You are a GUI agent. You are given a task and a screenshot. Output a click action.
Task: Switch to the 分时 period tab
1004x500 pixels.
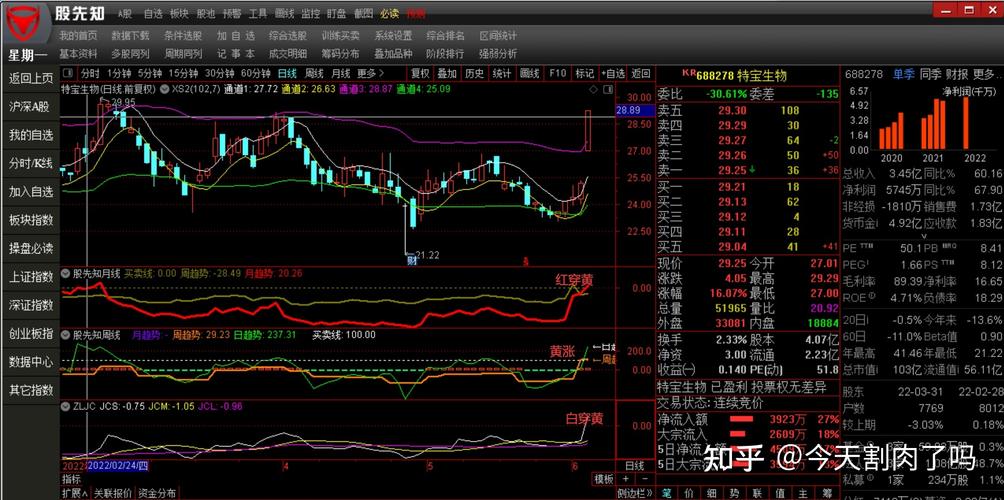(x=90, y=73)
